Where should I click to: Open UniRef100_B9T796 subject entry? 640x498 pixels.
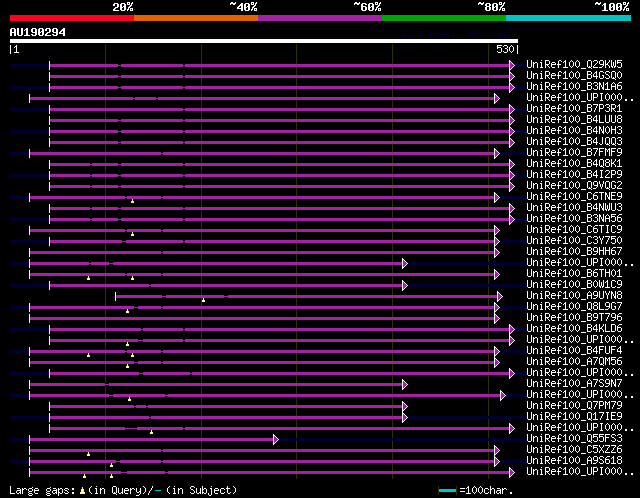tap(574, 318)
